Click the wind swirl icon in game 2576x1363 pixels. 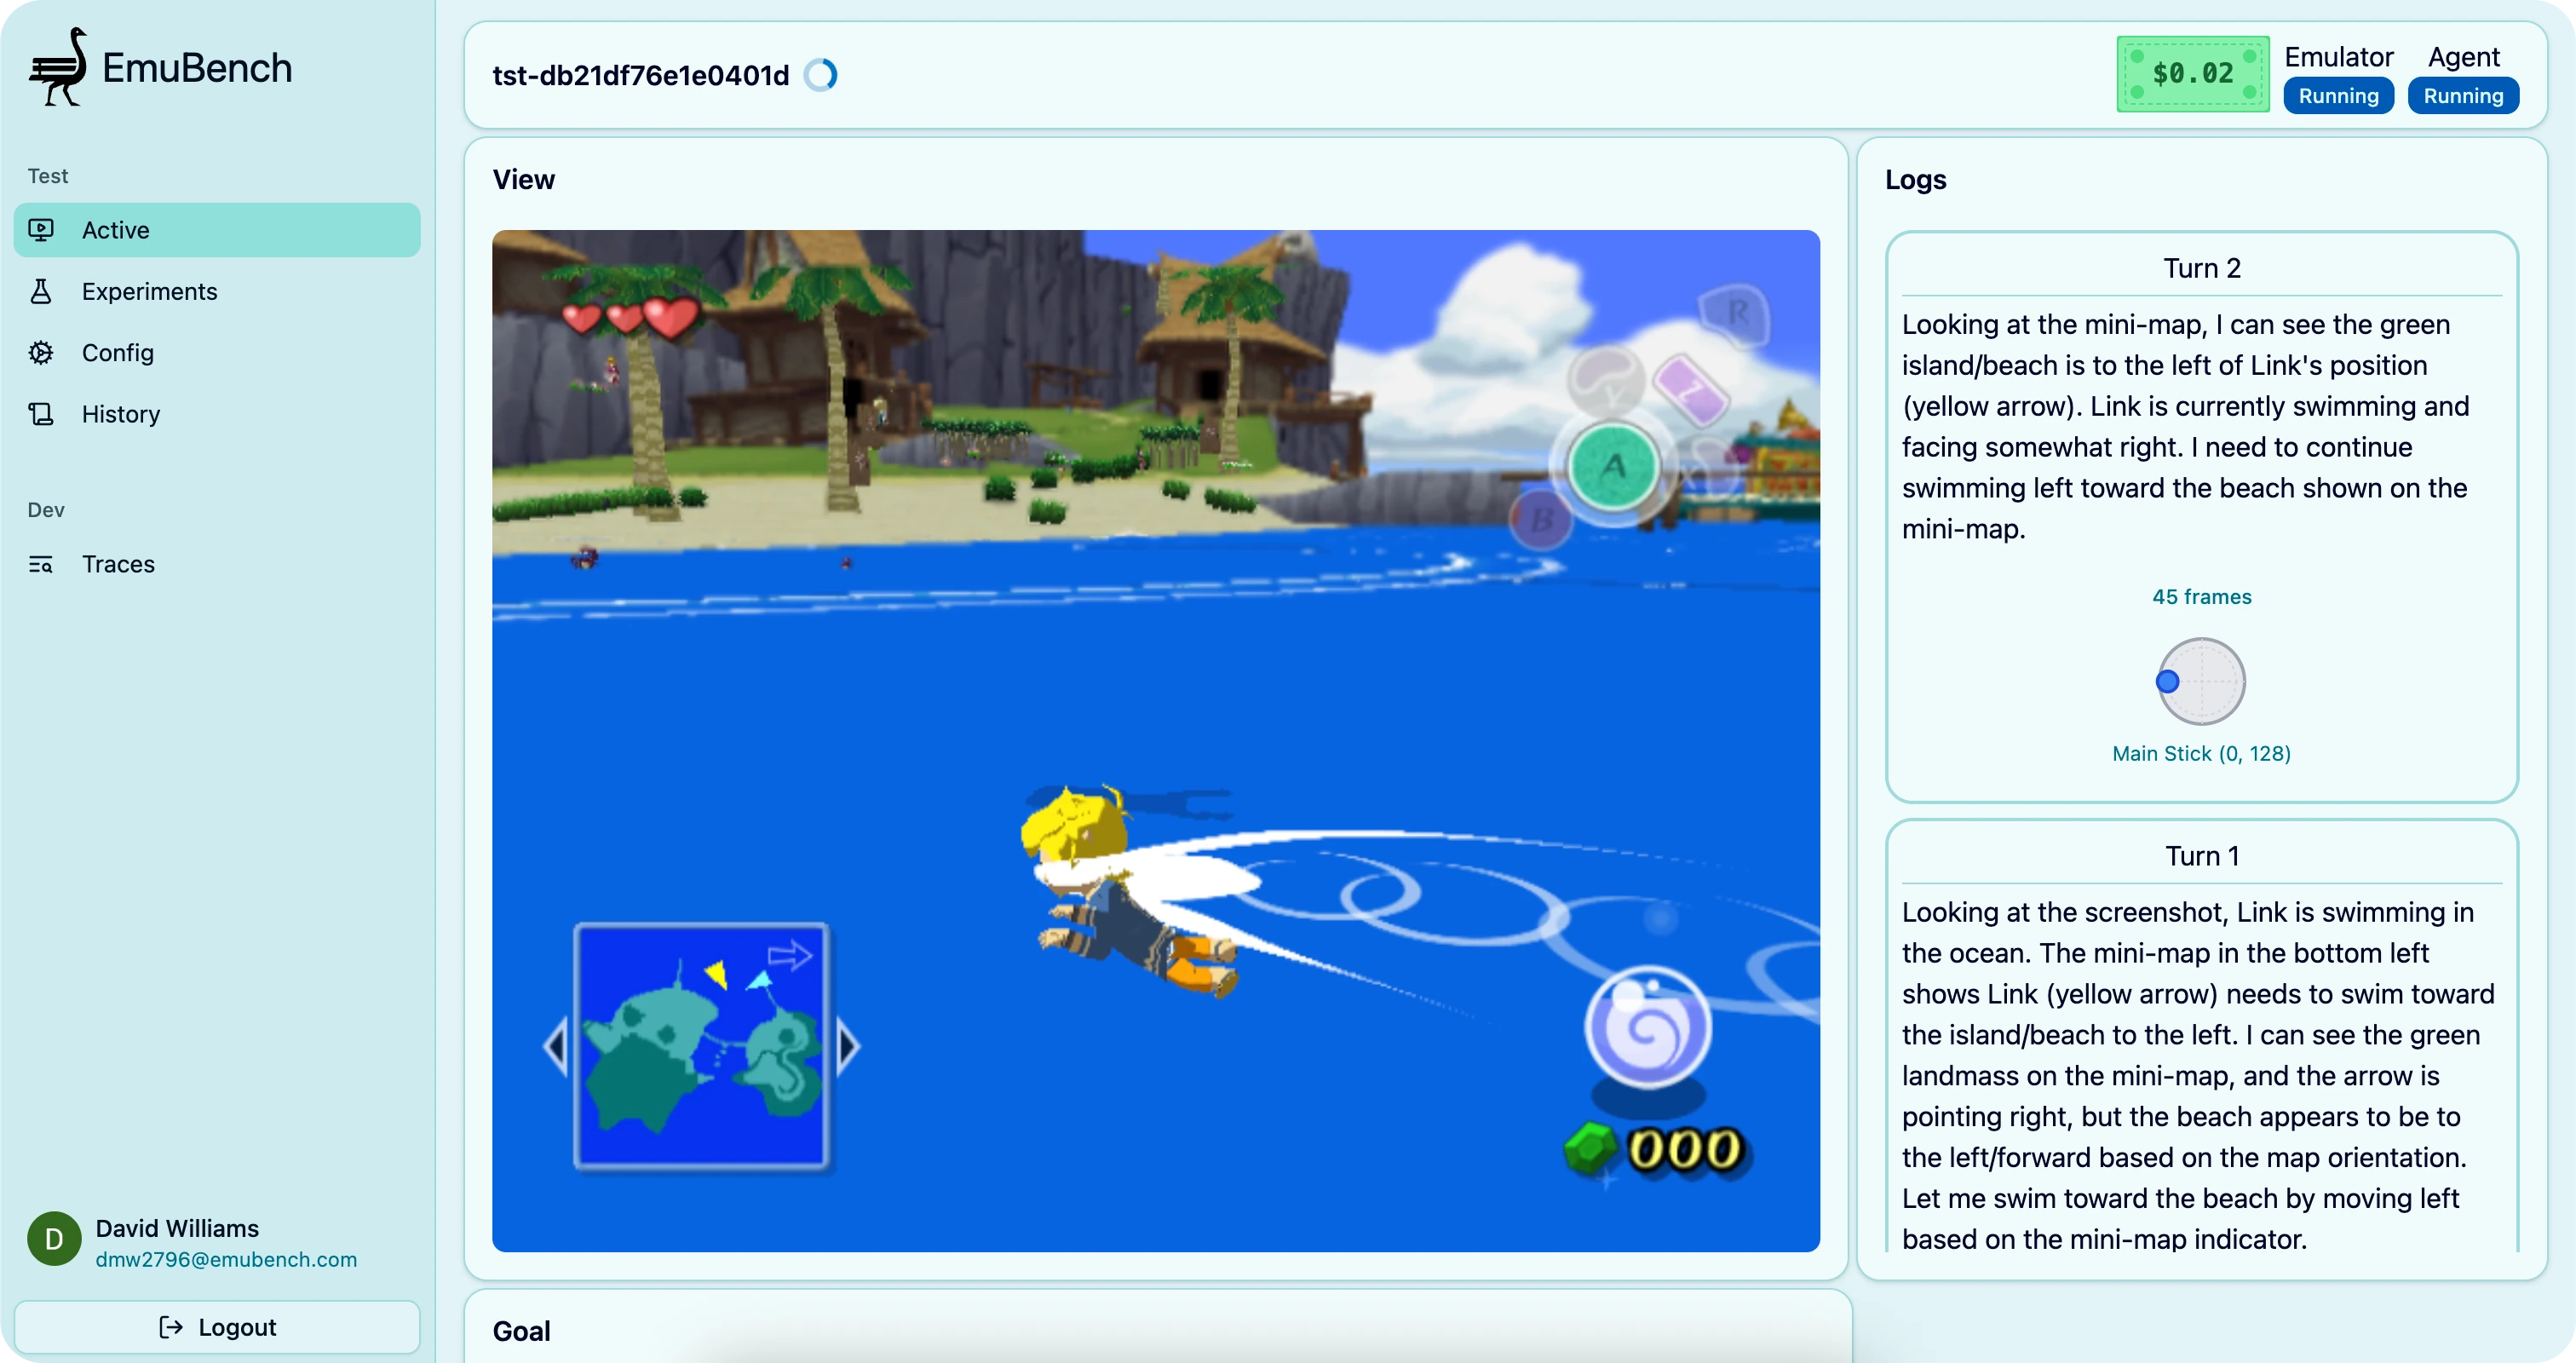(1647, 1028)
